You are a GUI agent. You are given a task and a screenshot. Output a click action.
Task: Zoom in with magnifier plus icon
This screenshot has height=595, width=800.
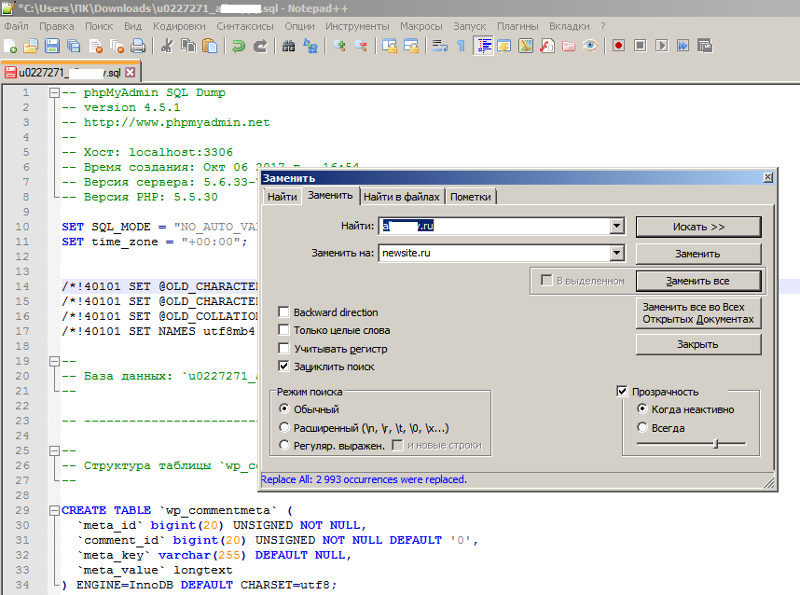pyautogui.click(x=339, y=46)
